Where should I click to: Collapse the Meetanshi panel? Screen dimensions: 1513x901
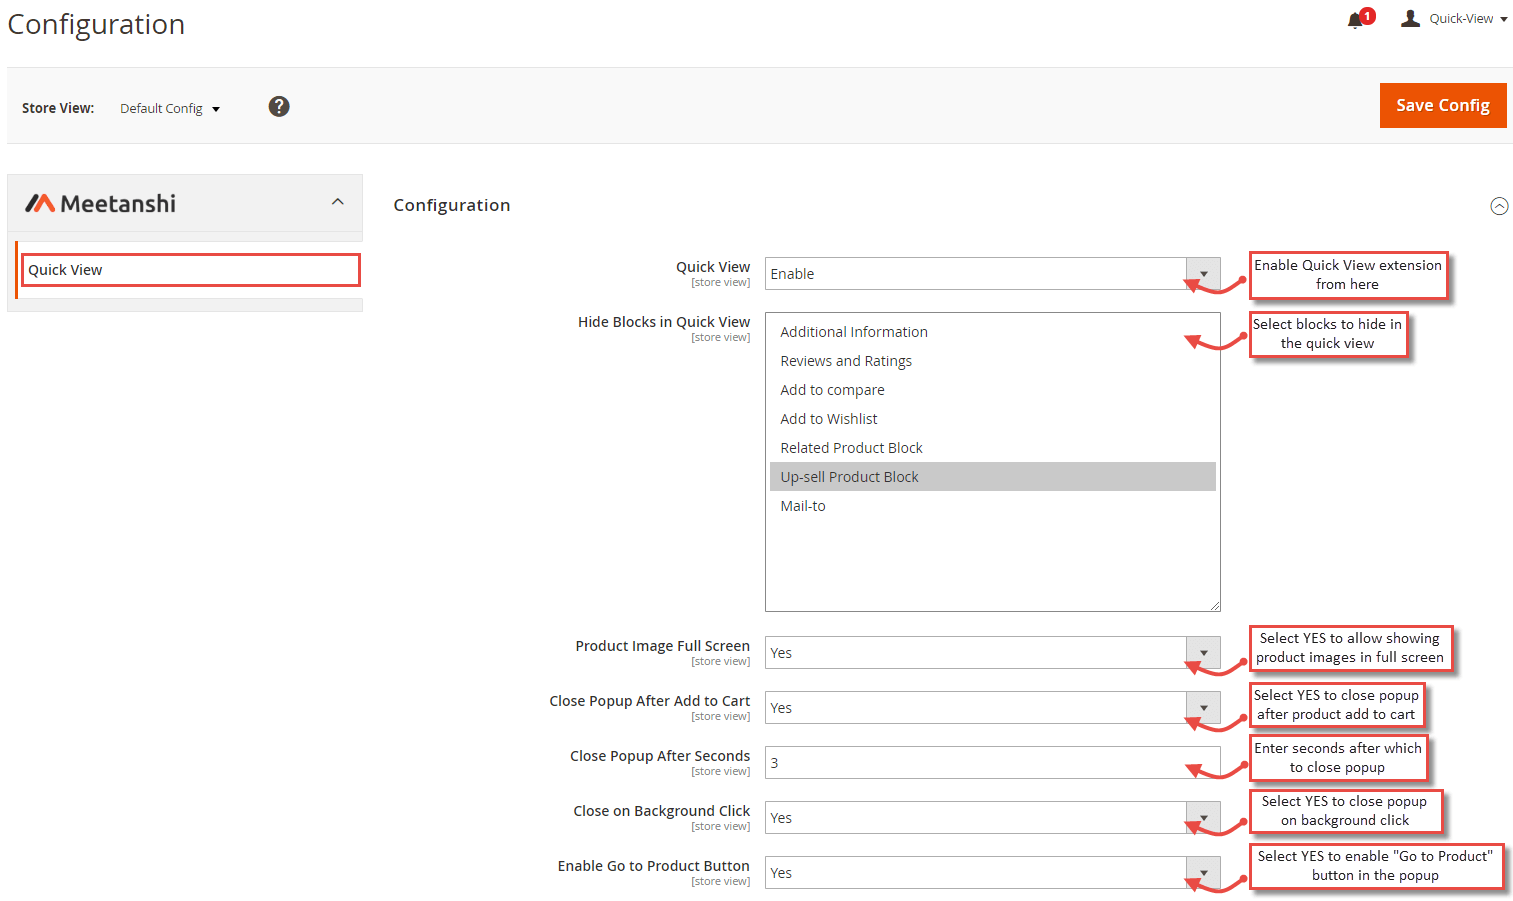click(338, 199)
